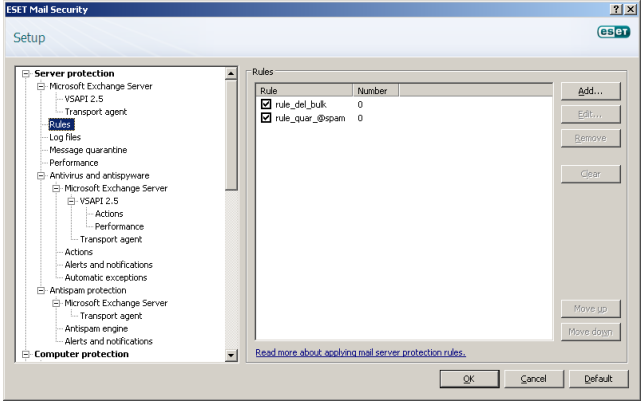Click the Move down button
The height and width of the screenshot is (402, 642).
[590, 332]
